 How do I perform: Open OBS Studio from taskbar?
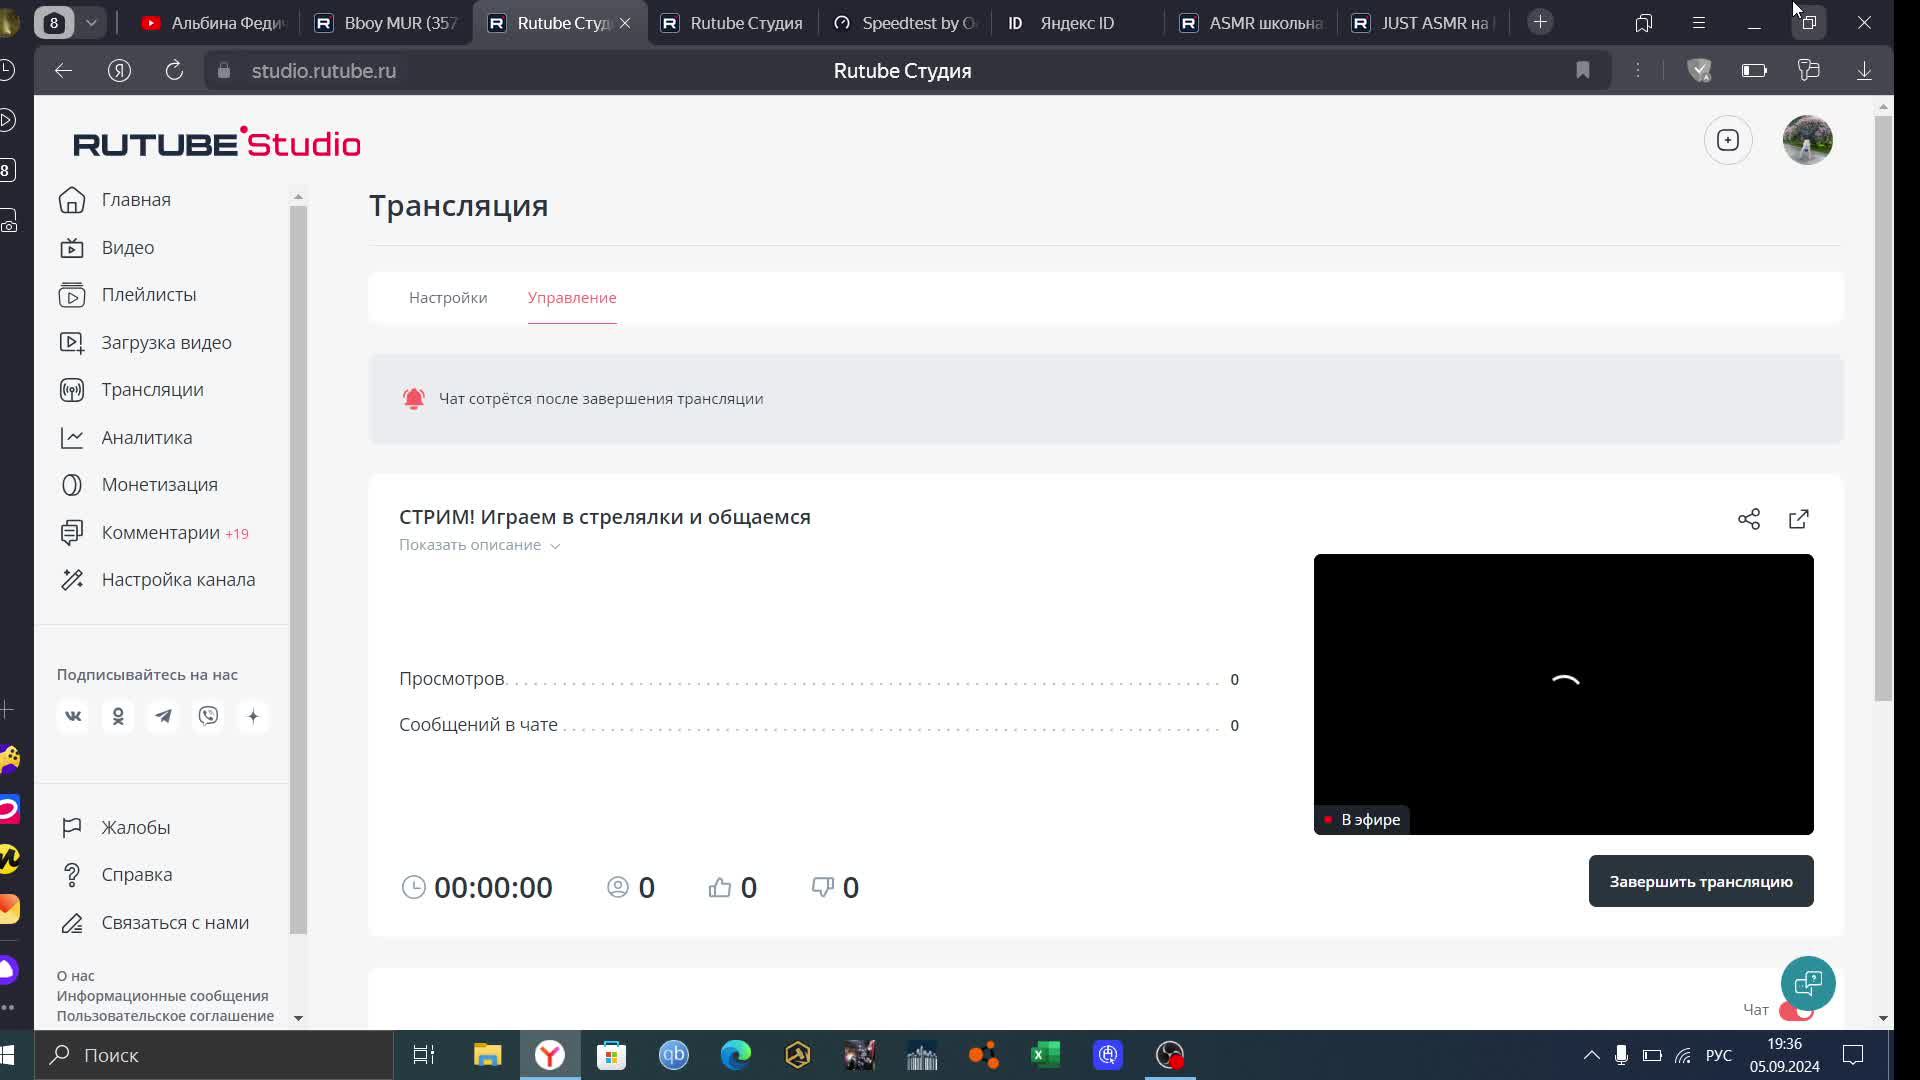1169,1055
